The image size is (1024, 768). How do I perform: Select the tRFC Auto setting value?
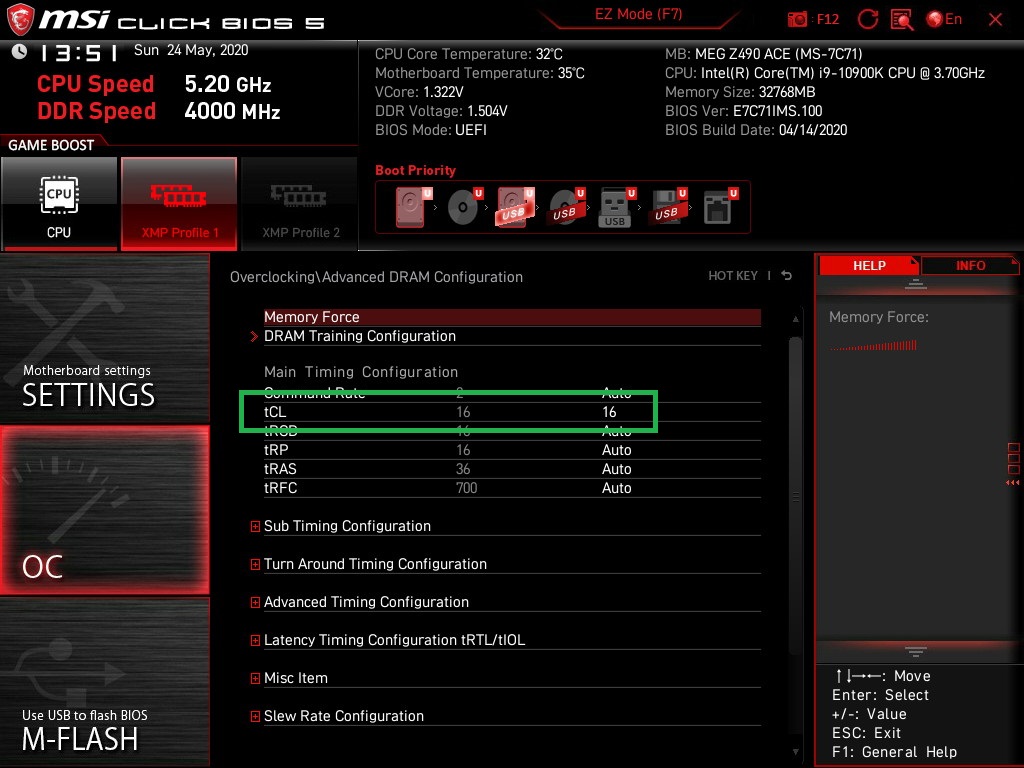[616, 488]
